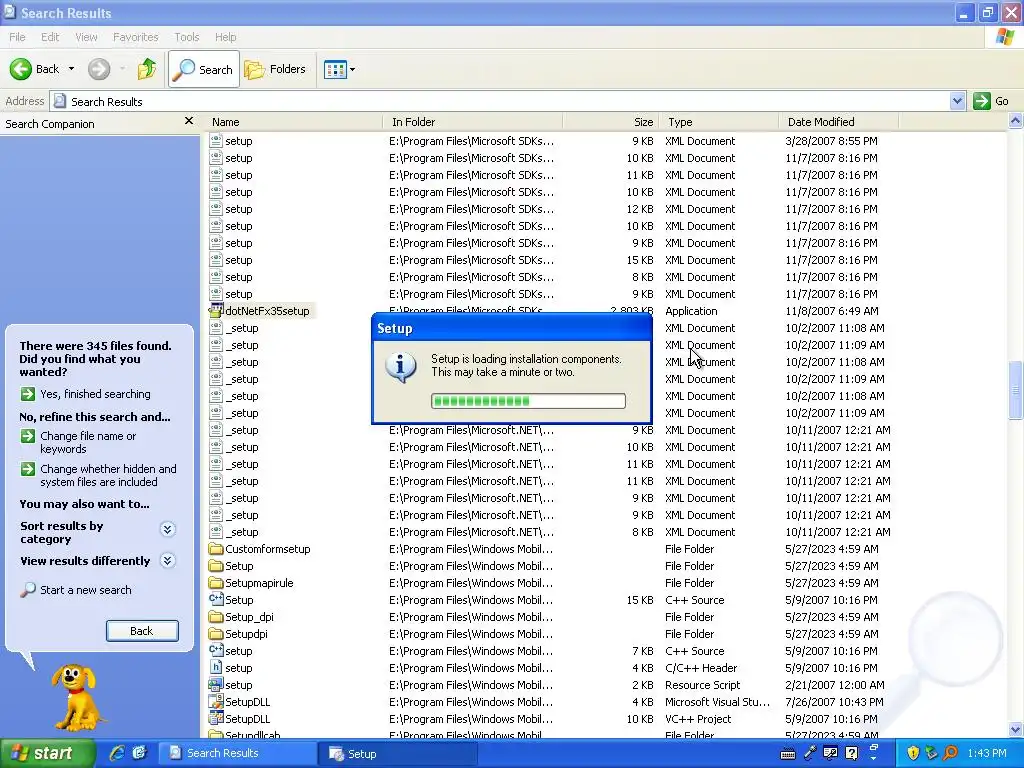
Task: Toggle the Search pane toolbar button
Action: [204, 69]
